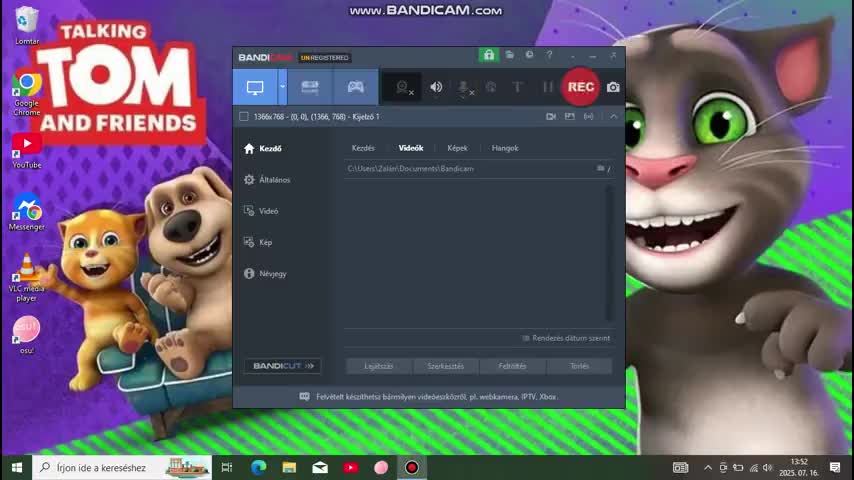Toggle speaker sound recording icon
Screen dimensions: 854x480
436,87
